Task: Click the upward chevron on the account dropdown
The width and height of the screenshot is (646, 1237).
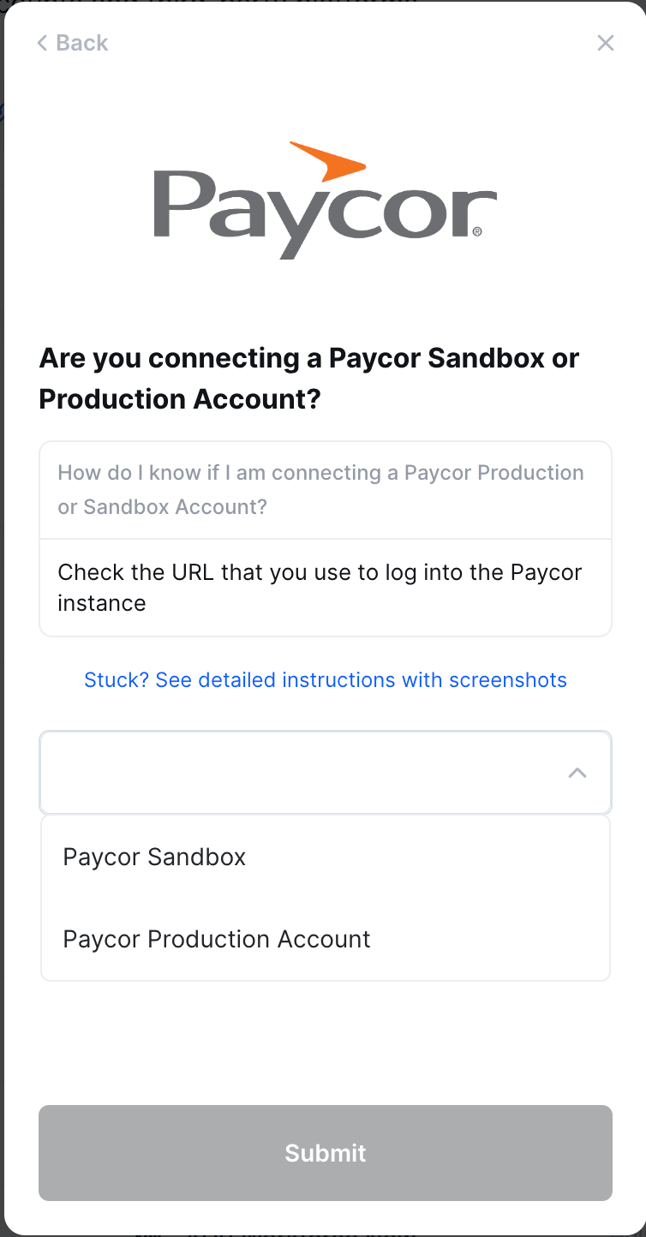Action: pyautogui.click(x=577, y=772)
